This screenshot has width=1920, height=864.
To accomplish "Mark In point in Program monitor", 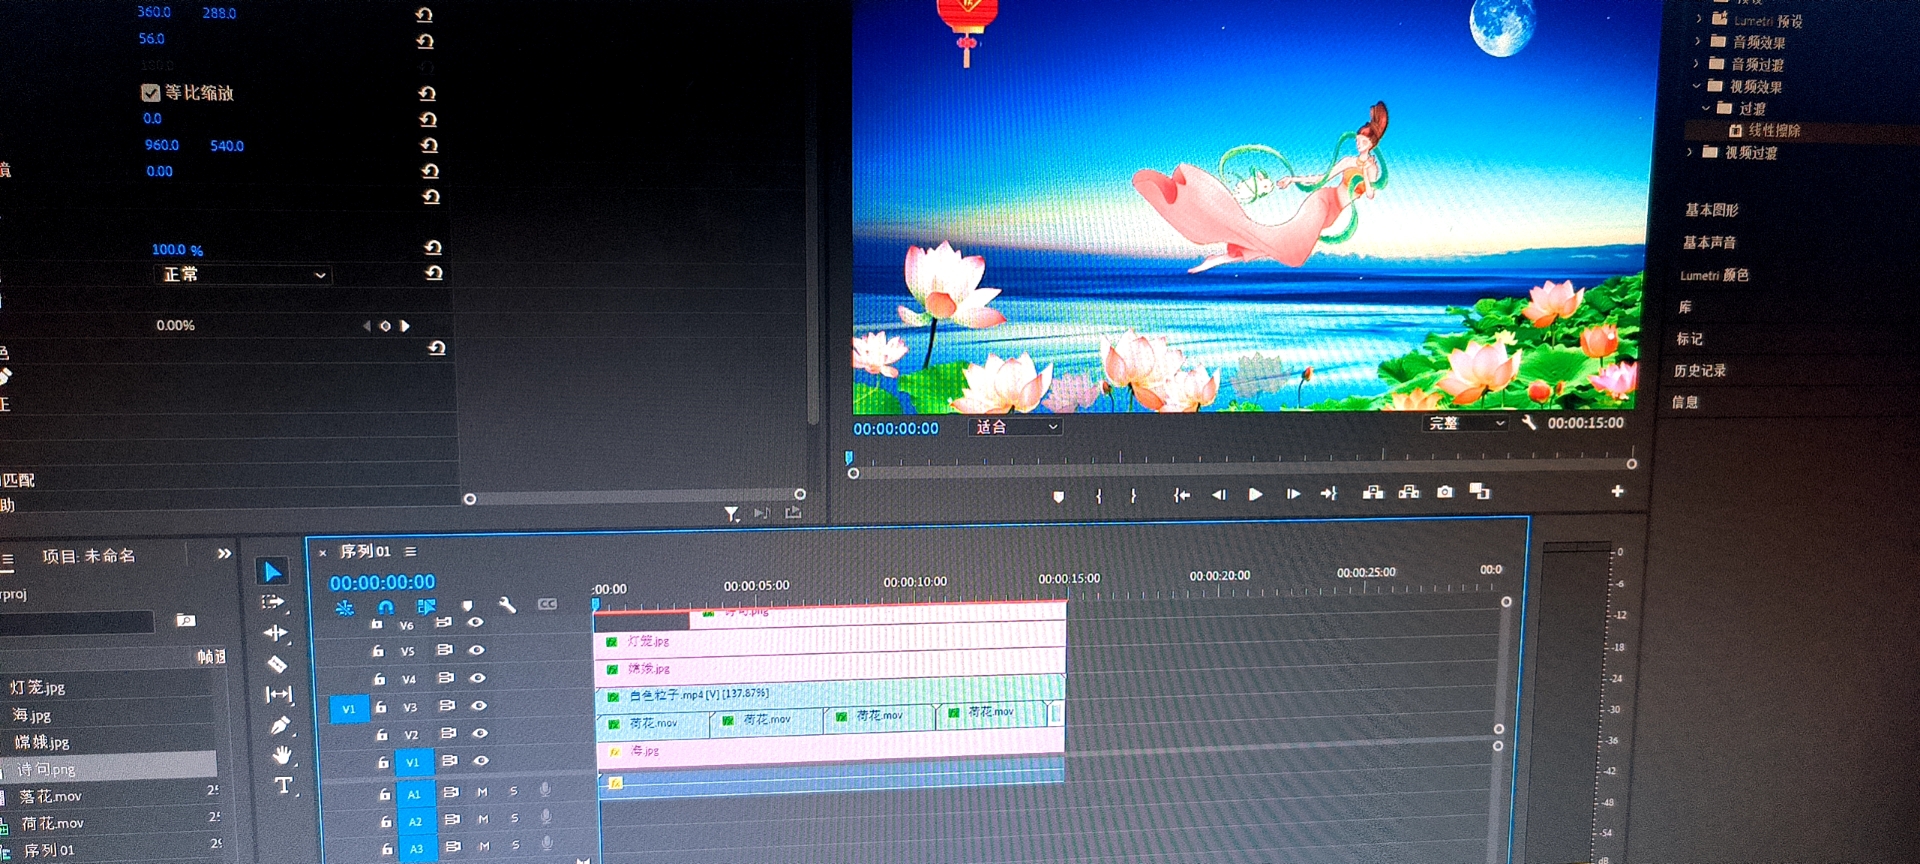I will click(1099, 496).
